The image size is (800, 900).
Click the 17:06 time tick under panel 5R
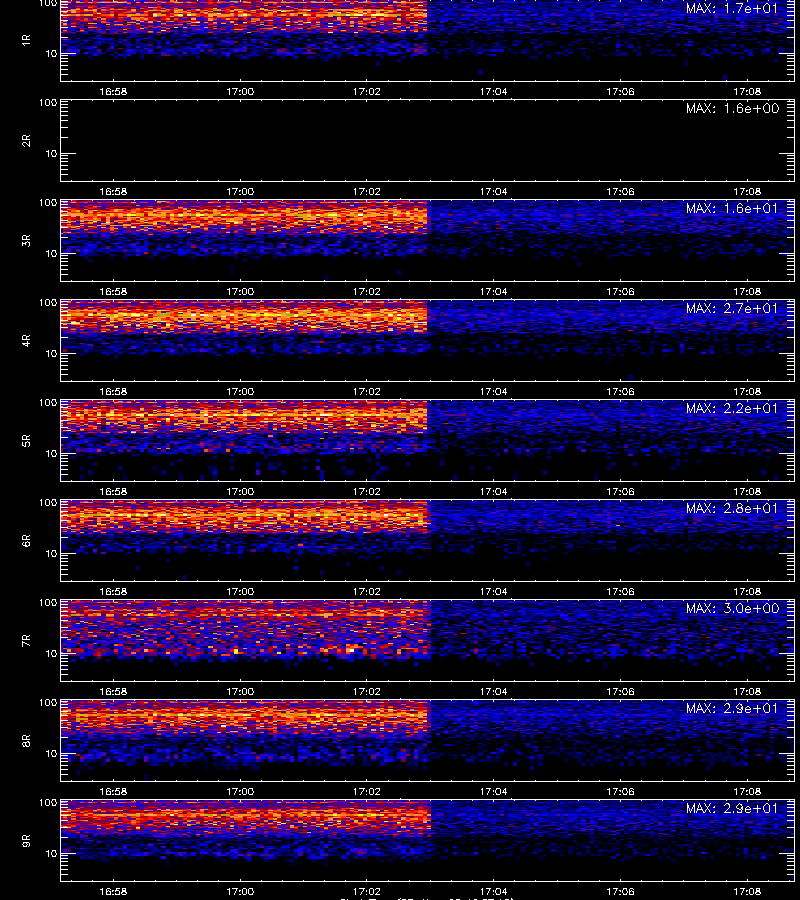[620, 491]
